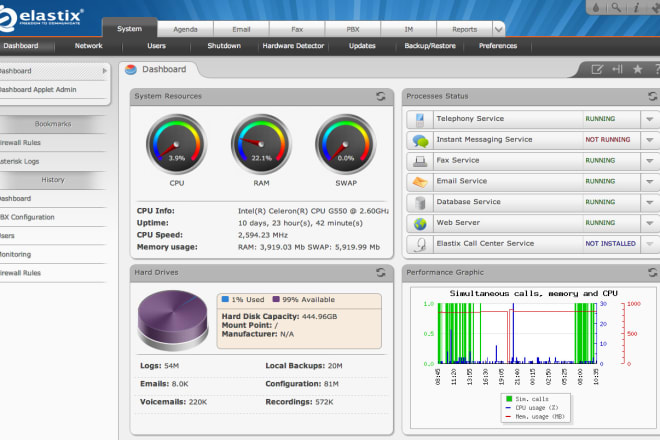Click the performance graph chart
The width and height of the screenshot is (660, 440).
point(533,358)
